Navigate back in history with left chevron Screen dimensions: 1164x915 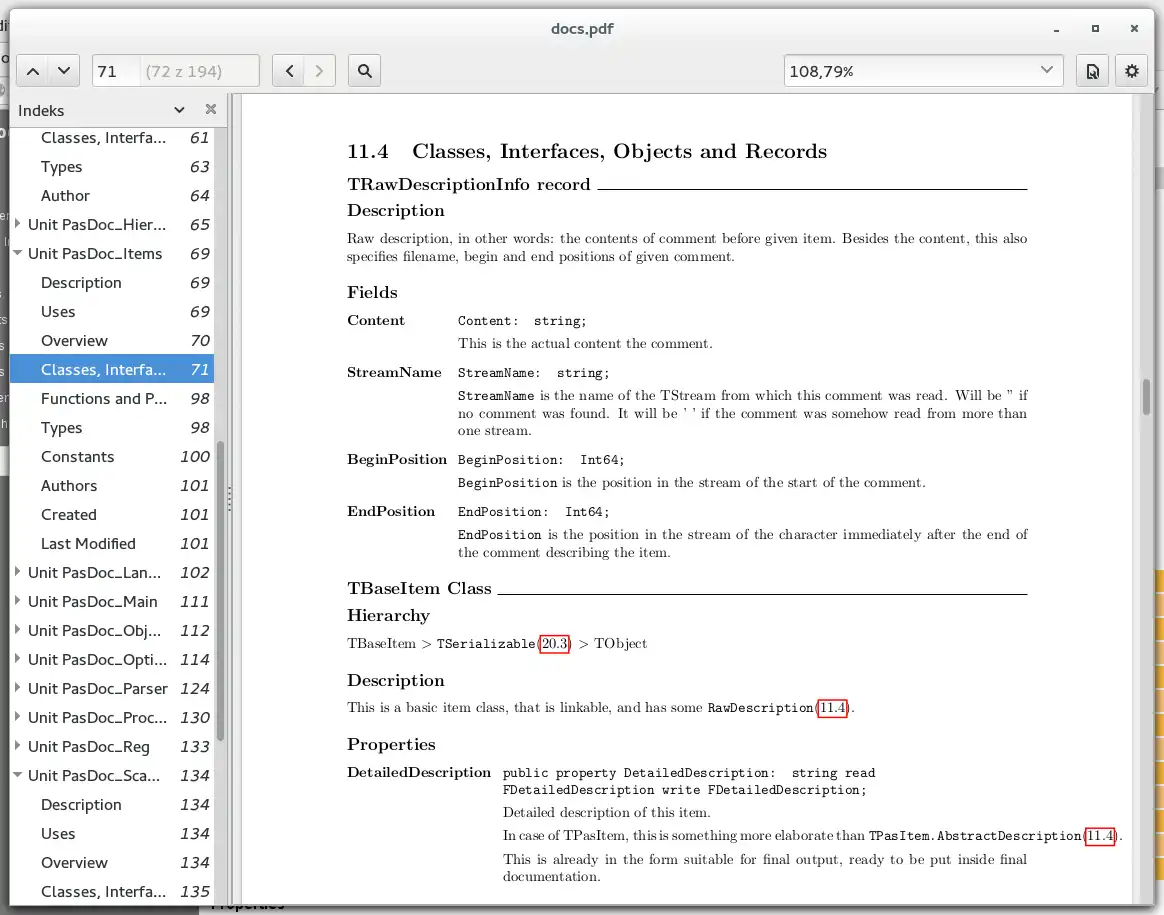pos(289,71)
